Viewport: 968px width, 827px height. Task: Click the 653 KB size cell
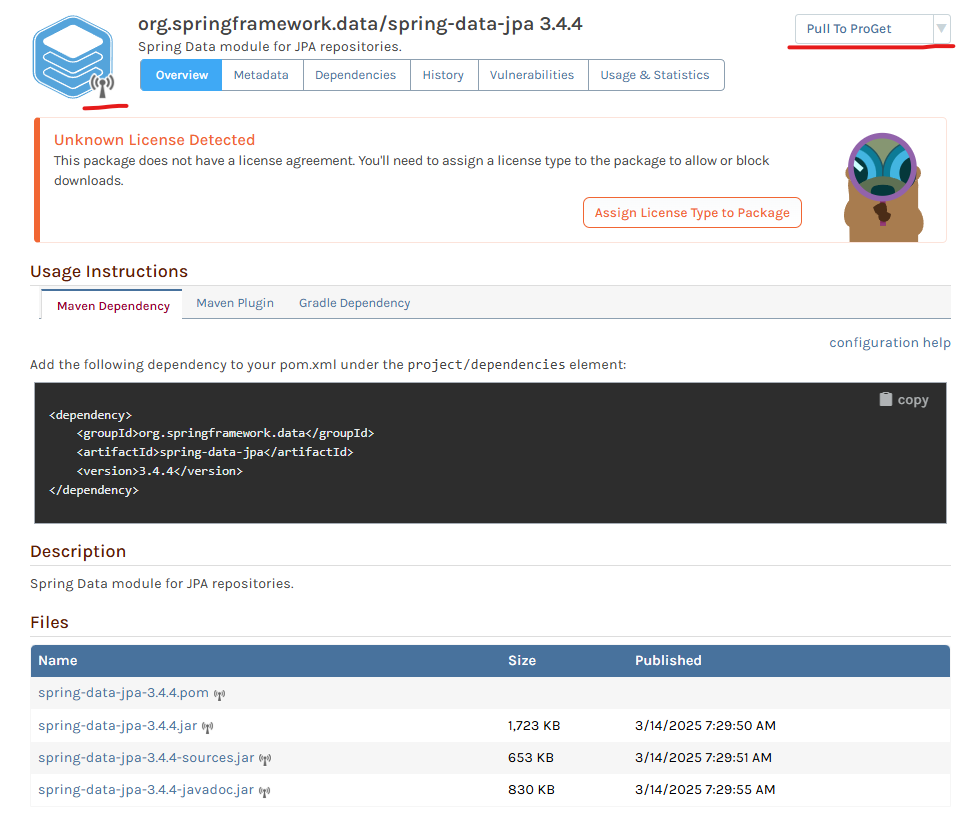(x=531, y=757)
